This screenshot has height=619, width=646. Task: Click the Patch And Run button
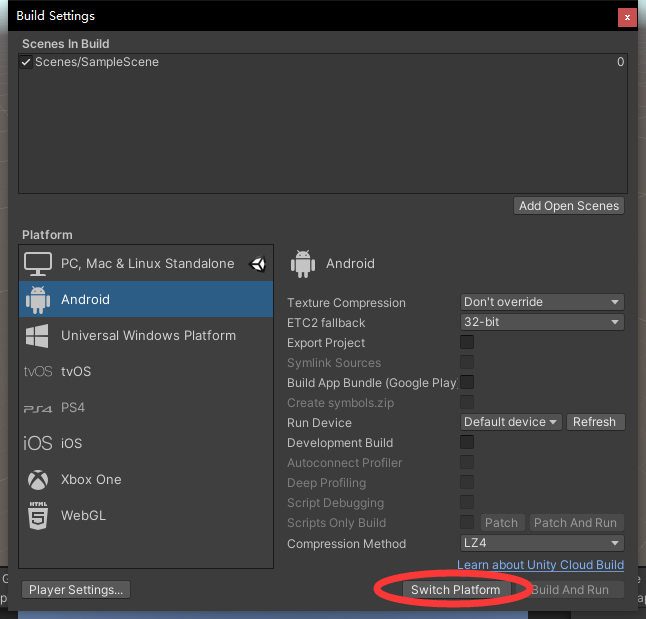[x=576, y=523]
